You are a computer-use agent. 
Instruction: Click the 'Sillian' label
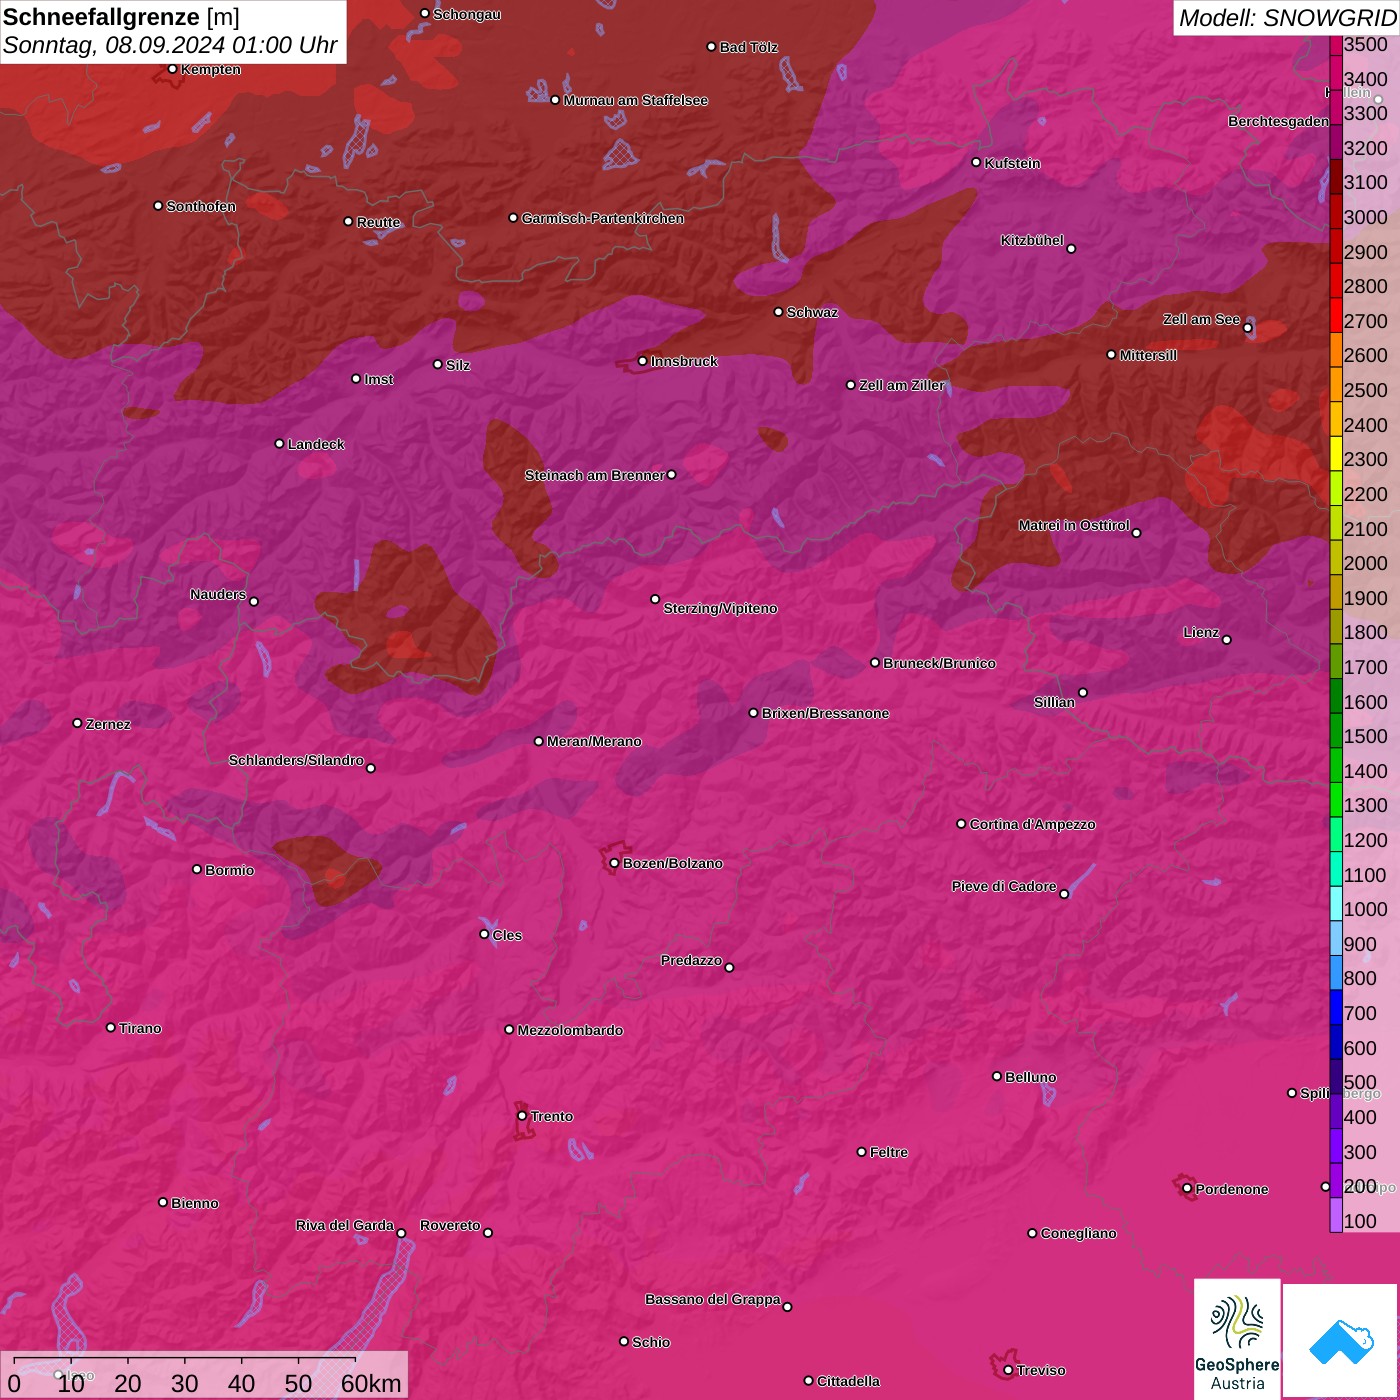tap(1055, 702)
